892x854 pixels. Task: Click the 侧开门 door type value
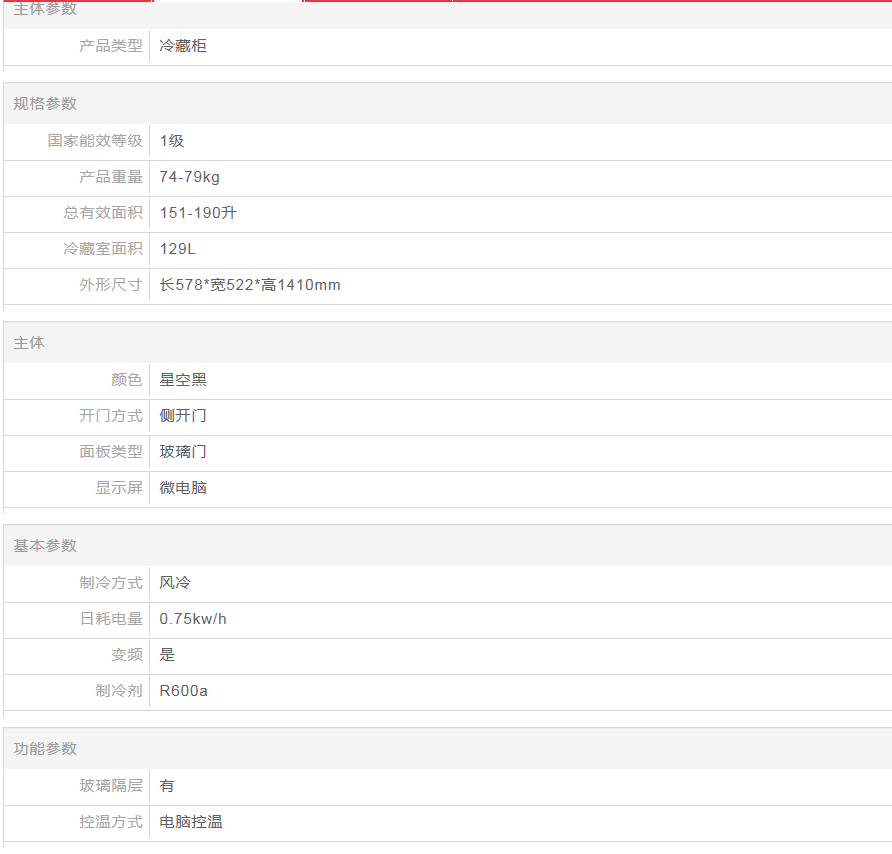pyautogui.click(x=183, y=416)
